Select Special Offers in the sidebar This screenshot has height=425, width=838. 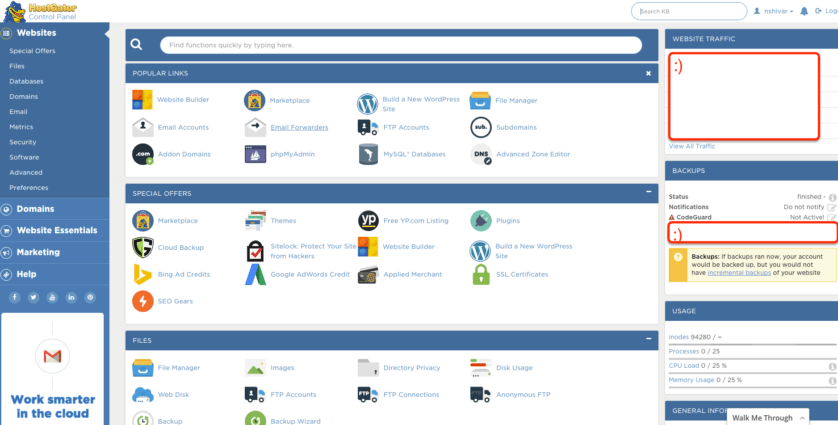tap(32, 51)
